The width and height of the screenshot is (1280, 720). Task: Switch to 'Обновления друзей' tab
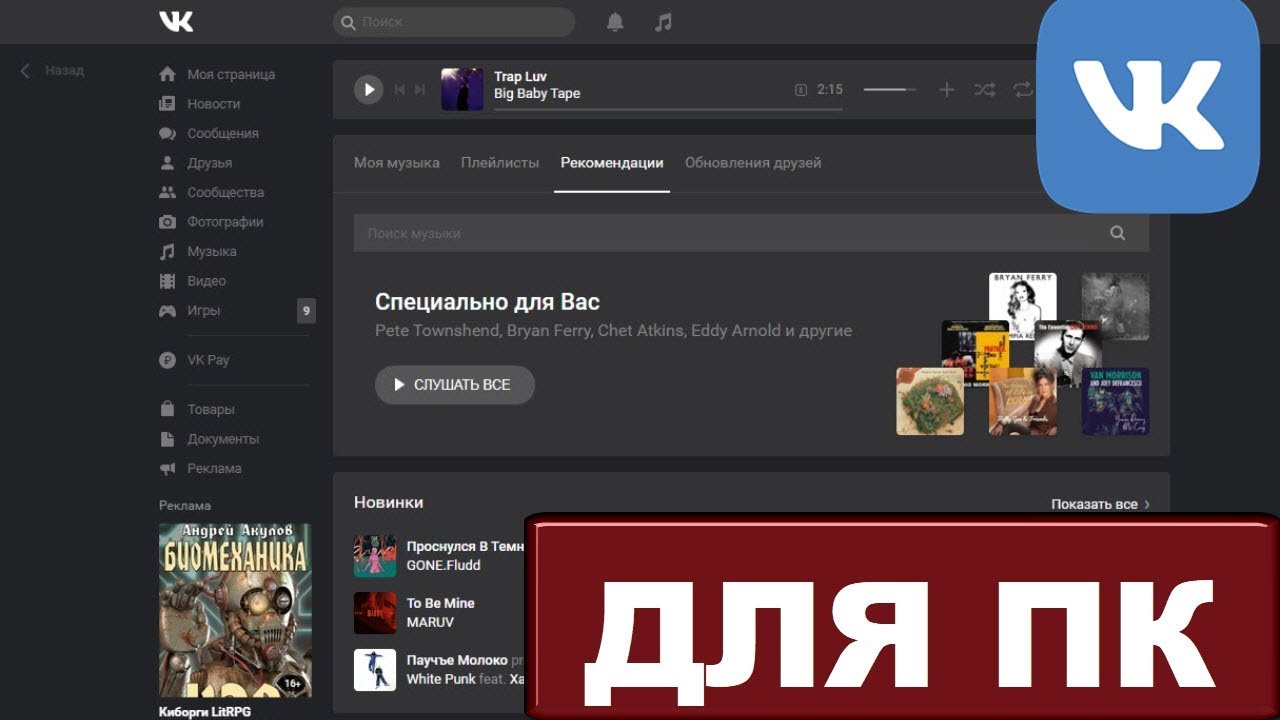pyautogui.click(x=753, y=163)
